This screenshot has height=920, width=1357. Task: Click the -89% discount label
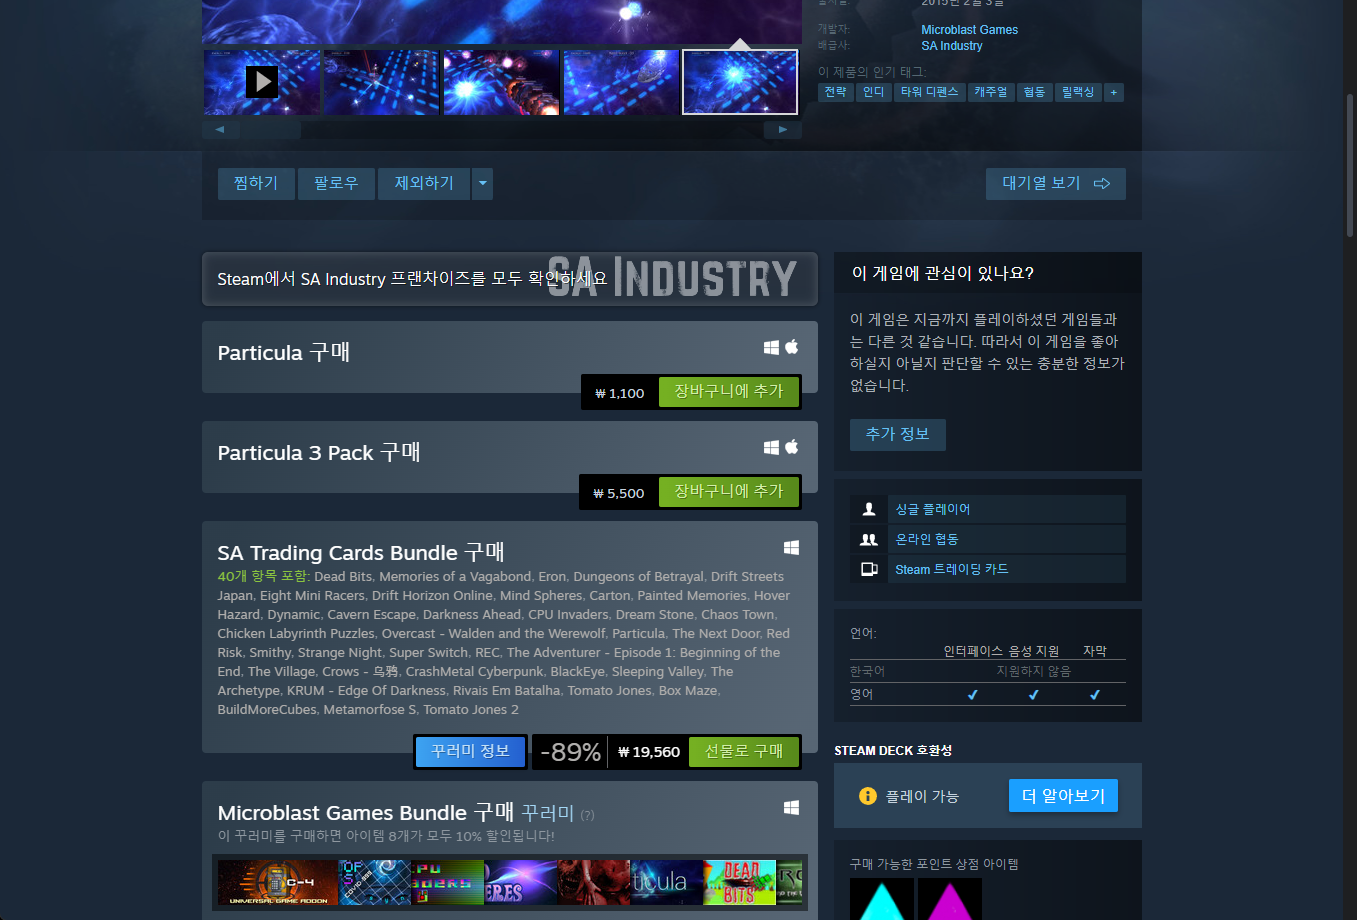tap(571, 752)
